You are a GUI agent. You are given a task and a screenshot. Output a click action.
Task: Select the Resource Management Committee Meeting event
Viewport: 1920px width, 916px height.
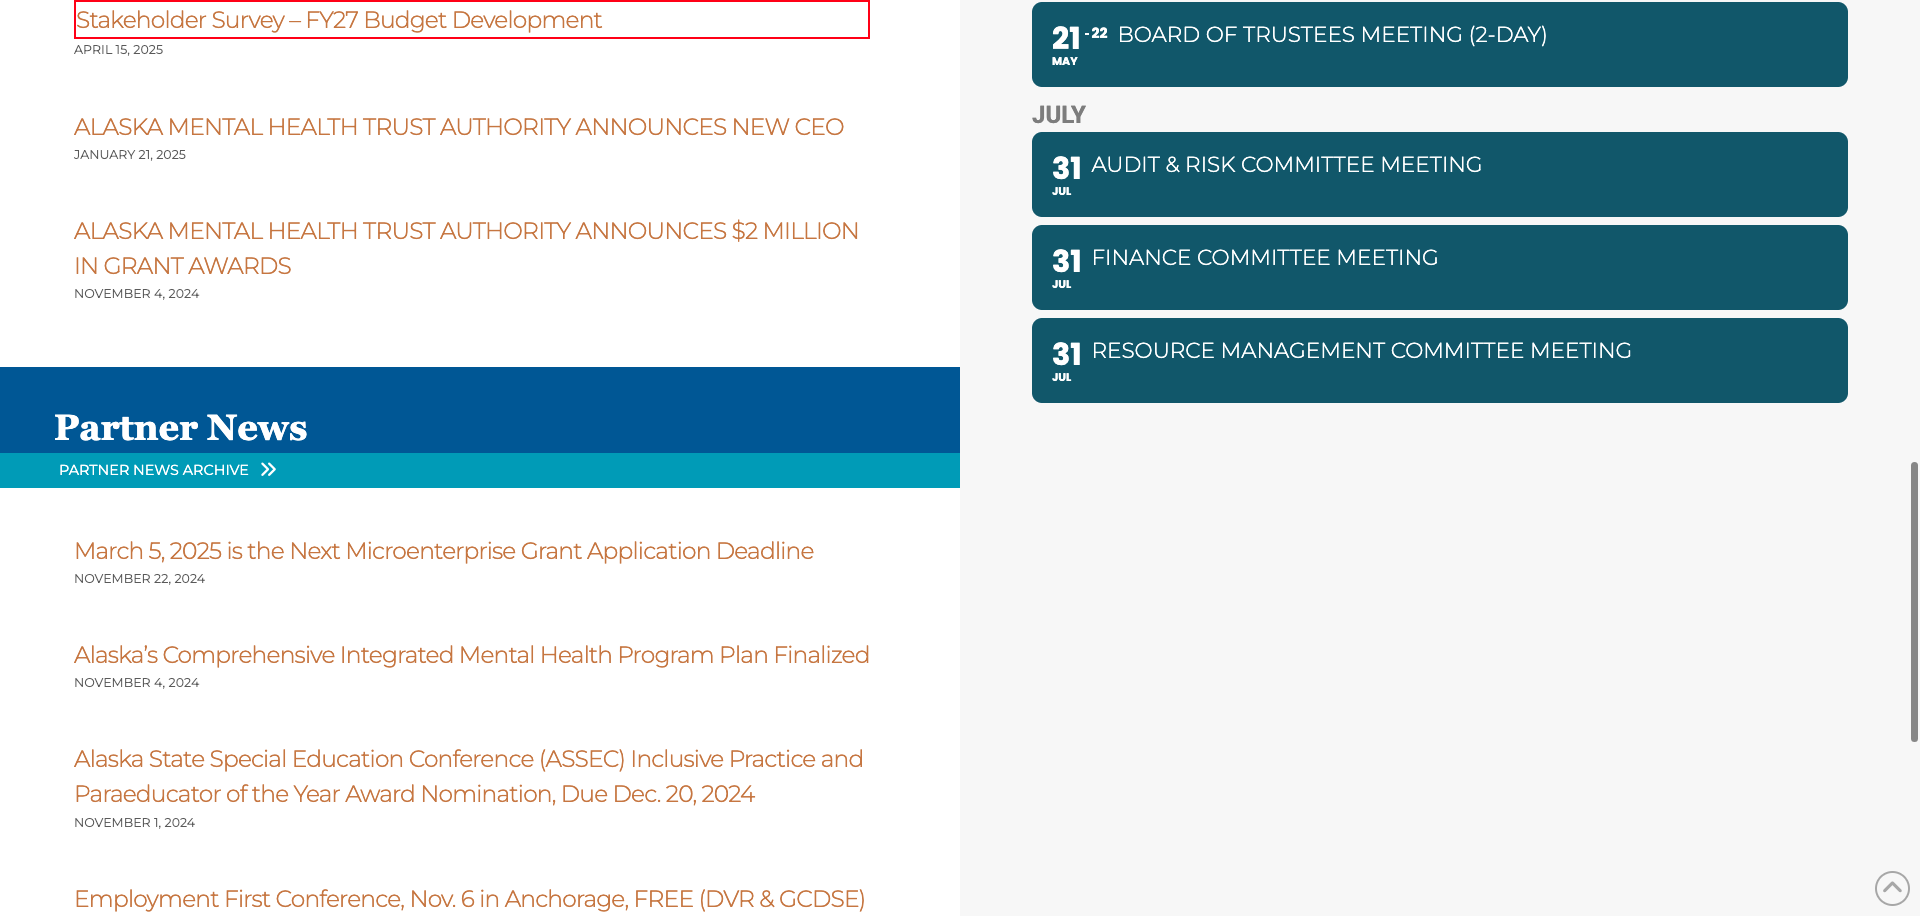1361,351
